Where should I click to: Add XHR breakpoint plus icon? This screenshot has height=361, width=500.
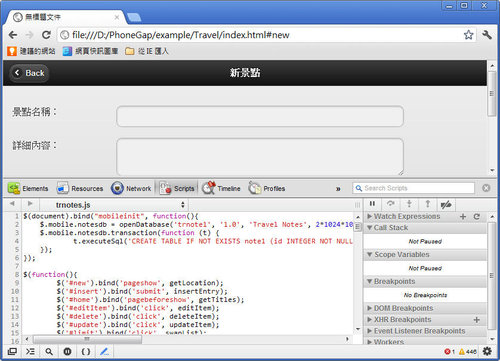pos(477,320)
